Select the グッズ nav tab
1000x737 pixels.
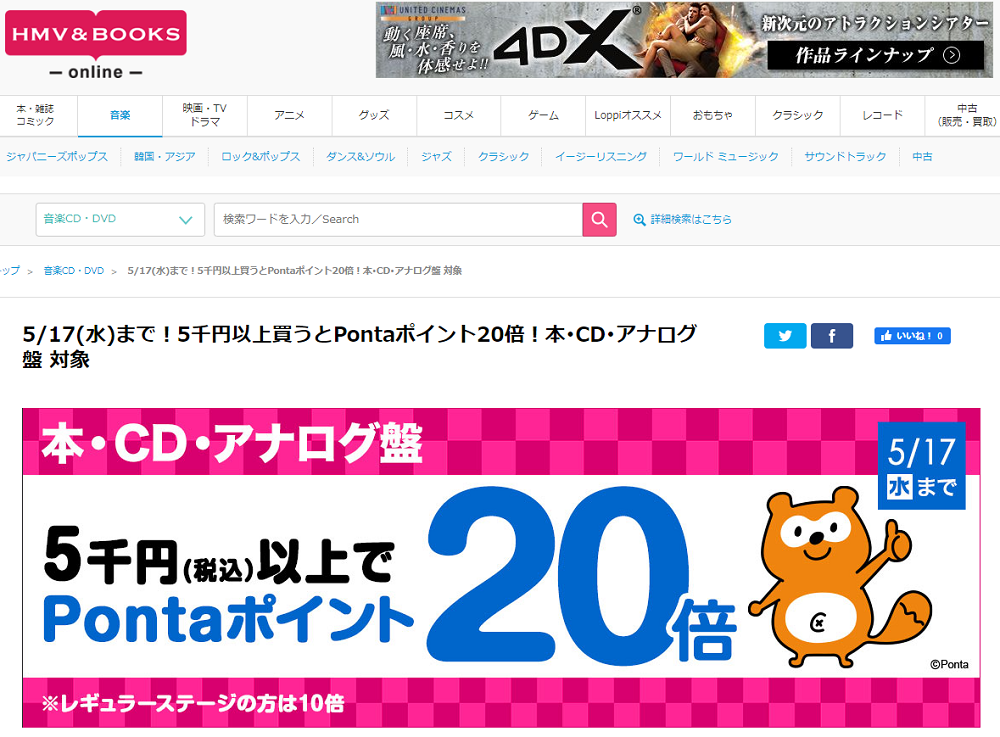(x=374, y=115)
